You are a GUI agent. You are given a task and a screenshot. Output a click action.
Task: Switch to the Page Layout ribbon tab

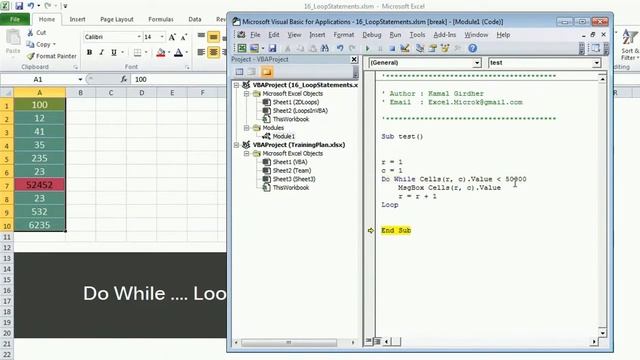[x=117, y=19]
